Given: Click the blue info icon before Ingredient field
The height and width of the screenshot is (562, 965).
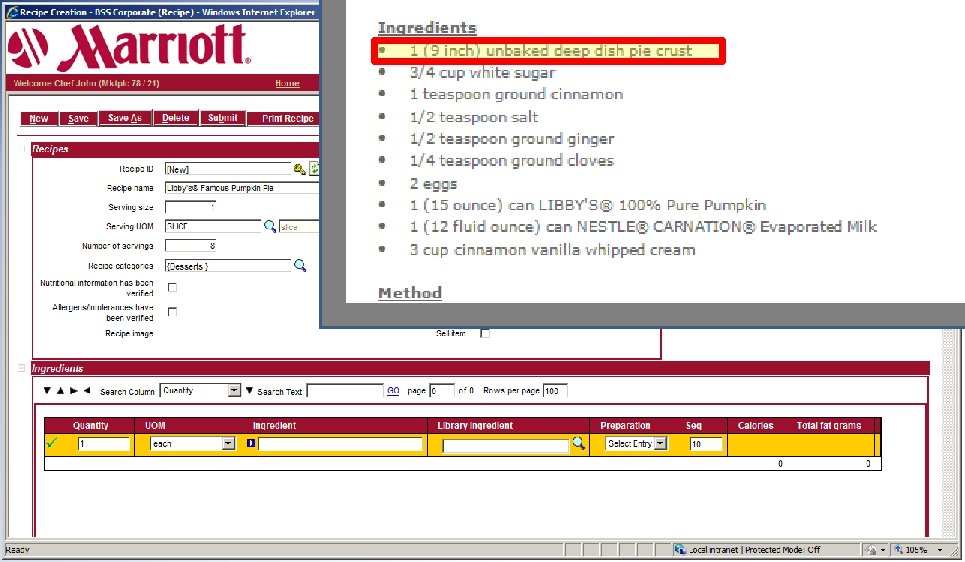Looking at the screenshot, I should [250, 443].
